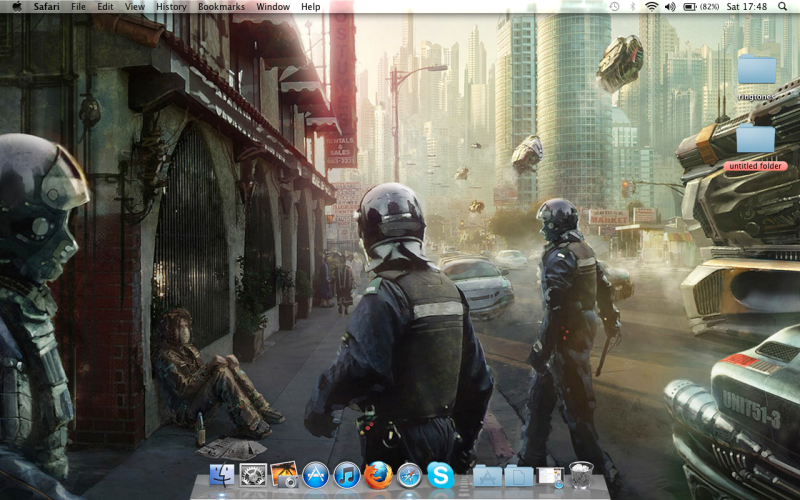
Task: Click the Bluetooth status icon
Action: (x=633, y=7)
